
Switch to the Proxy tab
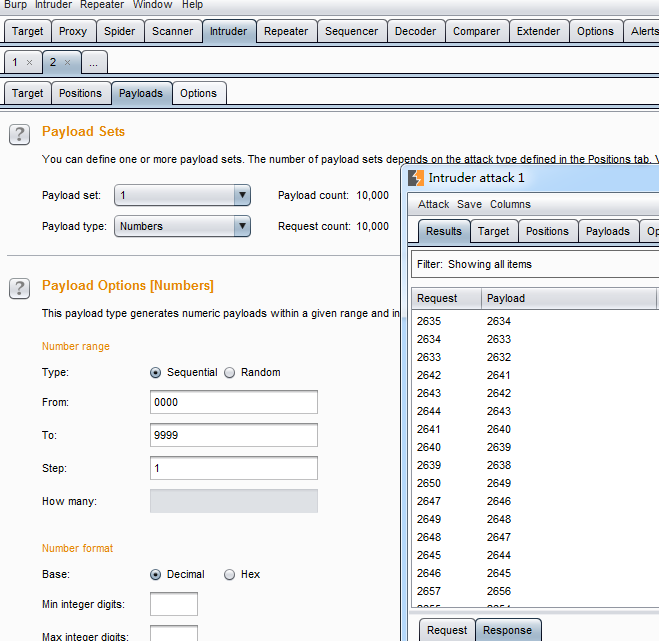pyautogui.click(x=73, y=32)
